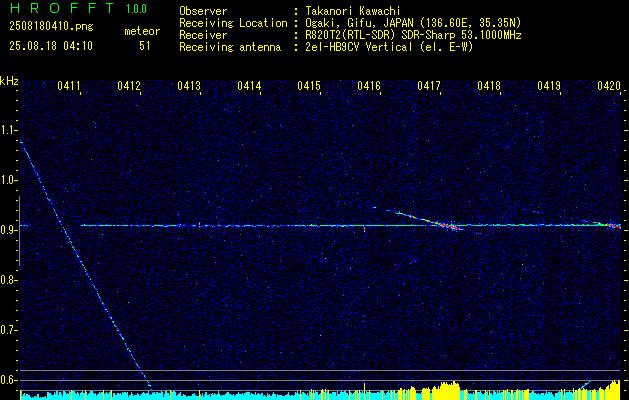Click the time axis label 0418
This screenshot has height=400, width=629.
pyautogui.click(x=489, y=85)
